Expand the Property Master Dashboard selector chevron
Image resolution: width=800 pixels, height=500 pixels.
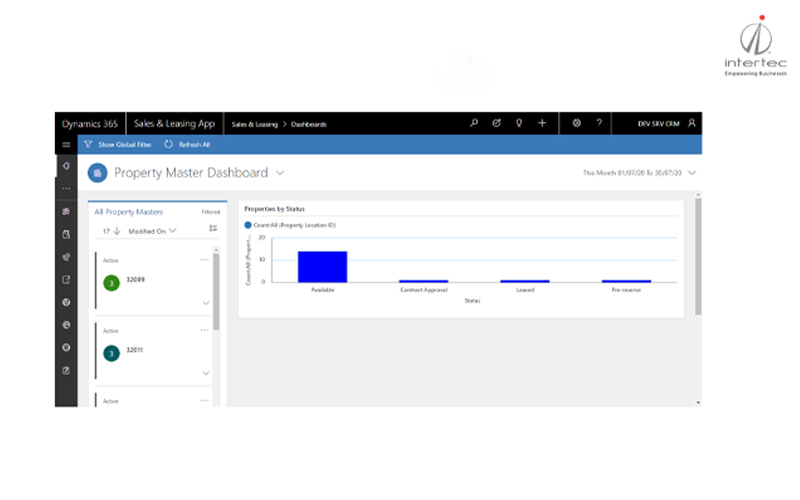coord(280,173)
